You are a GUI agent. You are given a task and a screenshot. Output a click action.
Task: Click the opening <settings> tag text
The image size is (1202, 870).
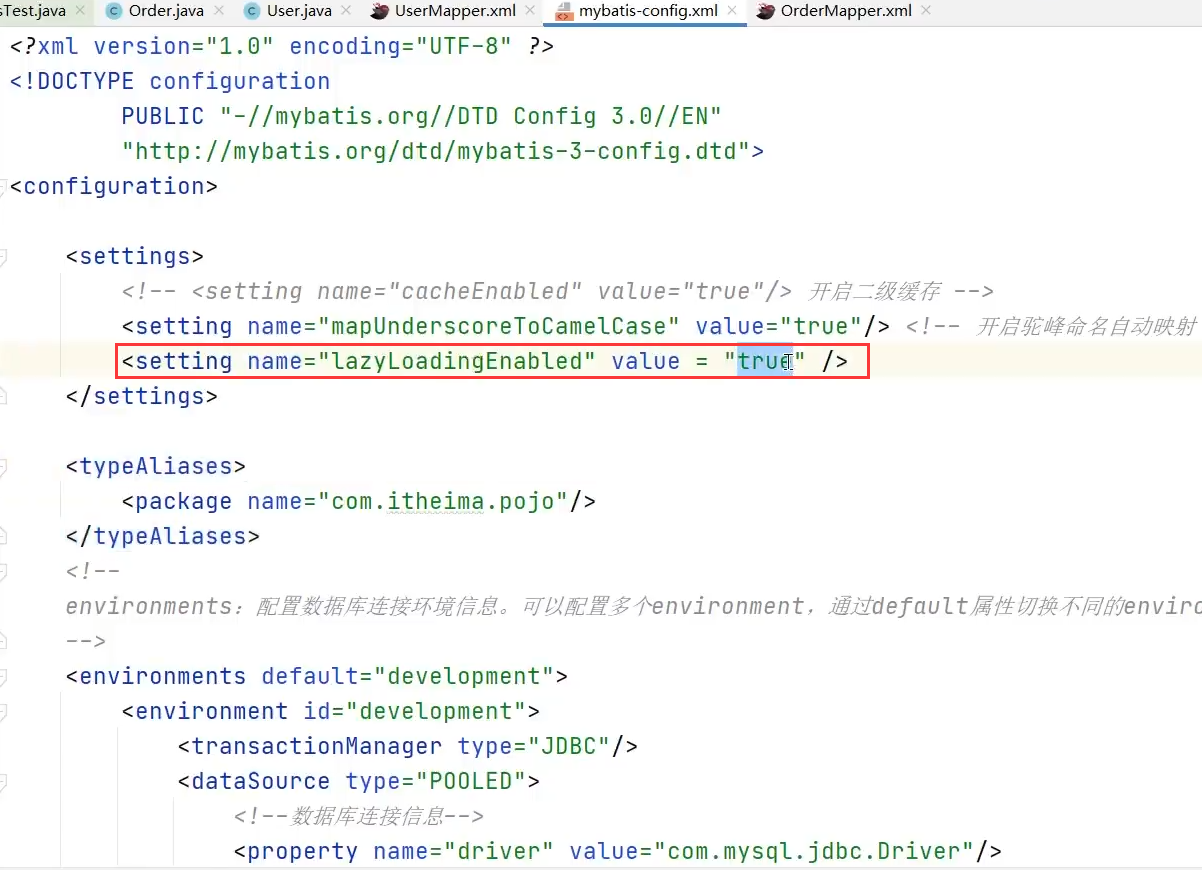(135, 256)
